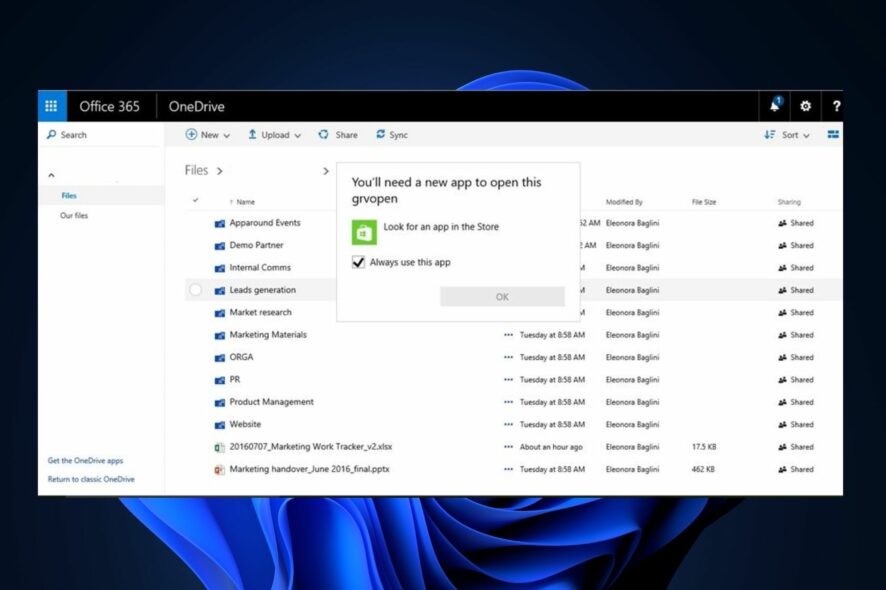Click the 17.5 KB file size value
Image resolution: width=886 pixels, height=590 pixels.
[704, 446]
